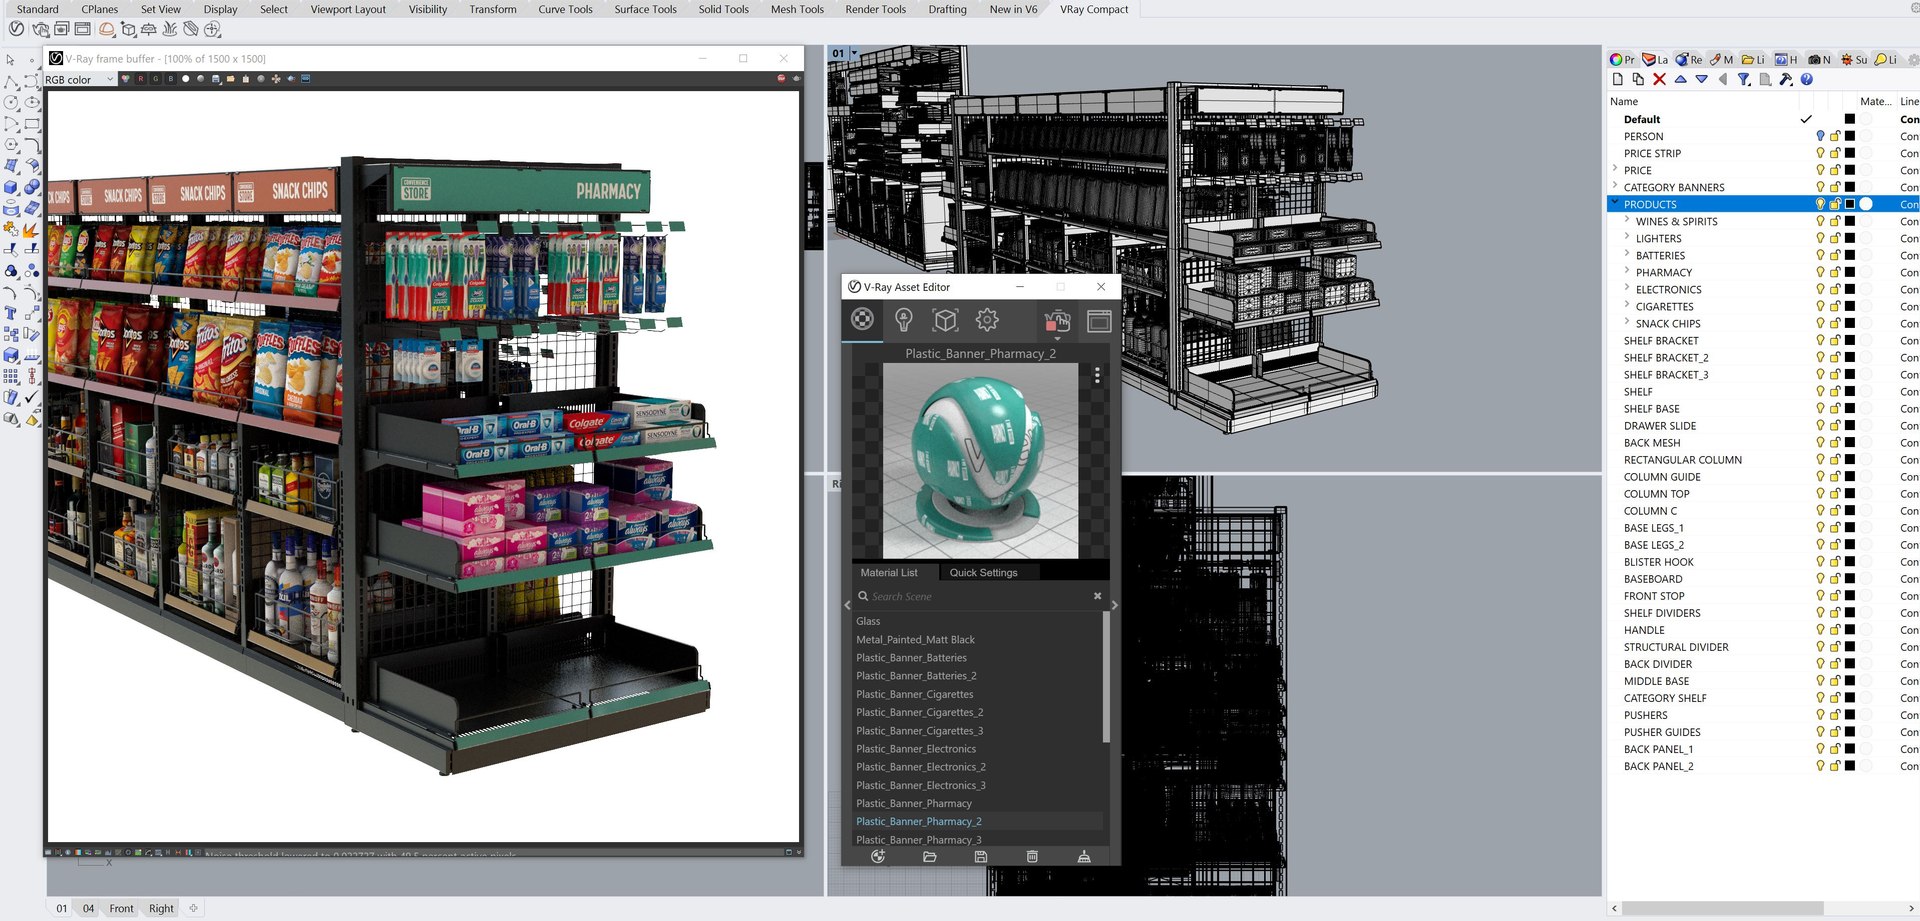
Task: Open the Geometry tab in Asset Editor
Action: pyautogui.click(x=945, y=320)
